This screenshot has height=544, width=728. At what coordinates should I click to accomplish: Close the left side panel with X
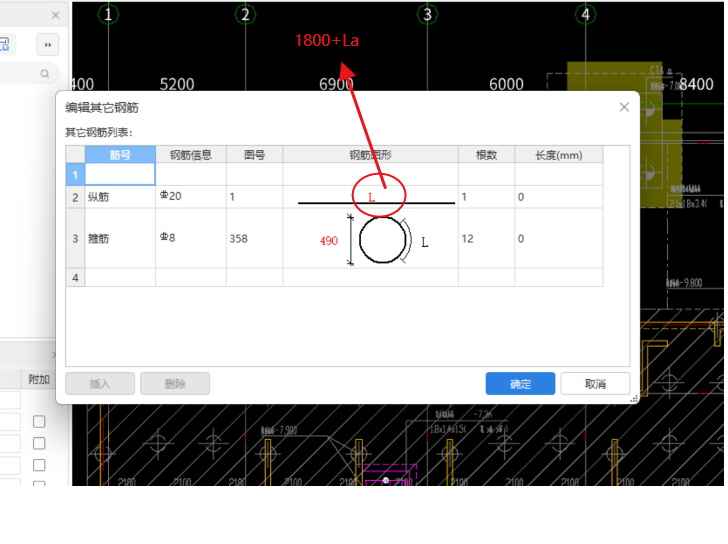tap(56, 15)
